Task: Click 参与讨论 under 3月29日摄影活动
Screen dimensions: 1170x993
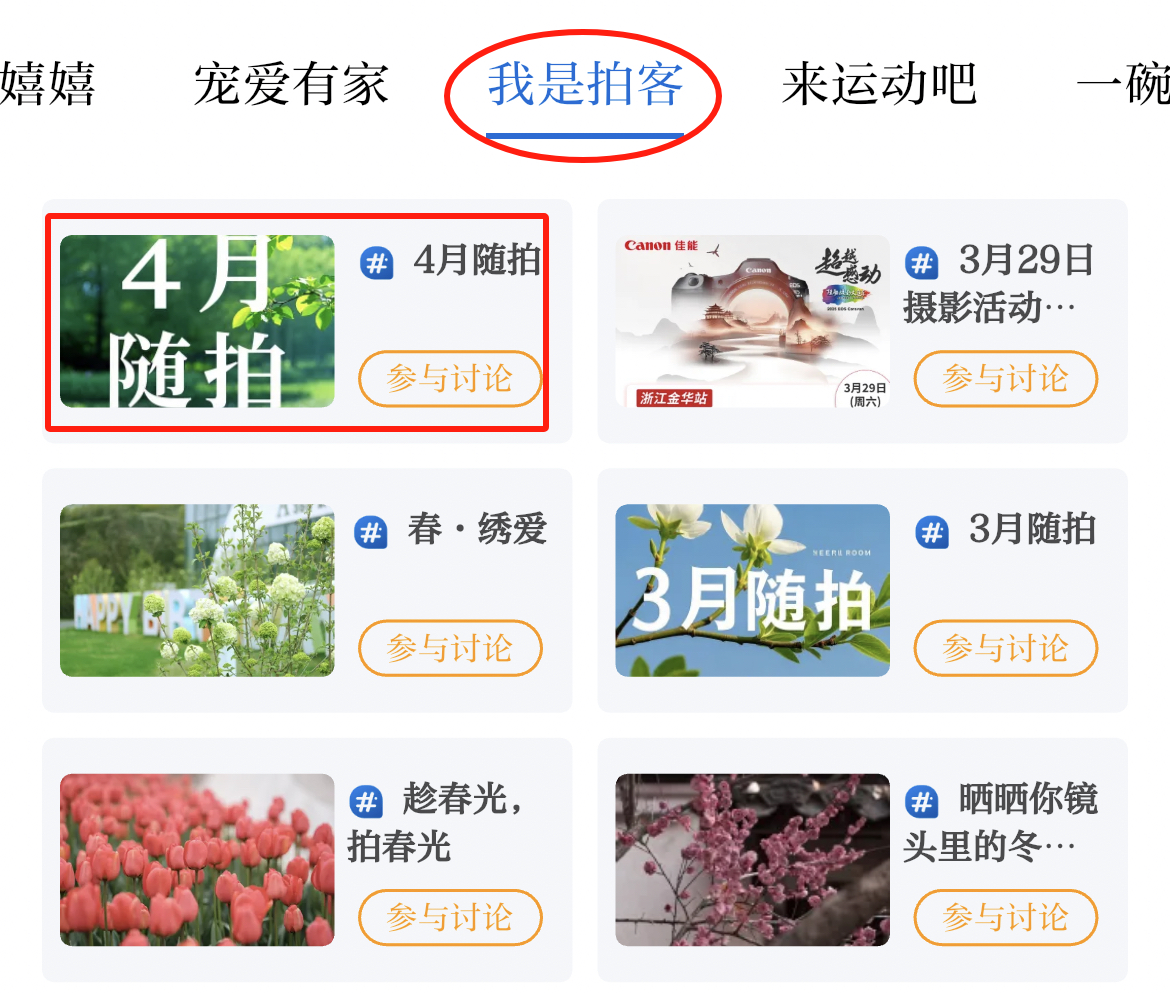Action: 1005,379
